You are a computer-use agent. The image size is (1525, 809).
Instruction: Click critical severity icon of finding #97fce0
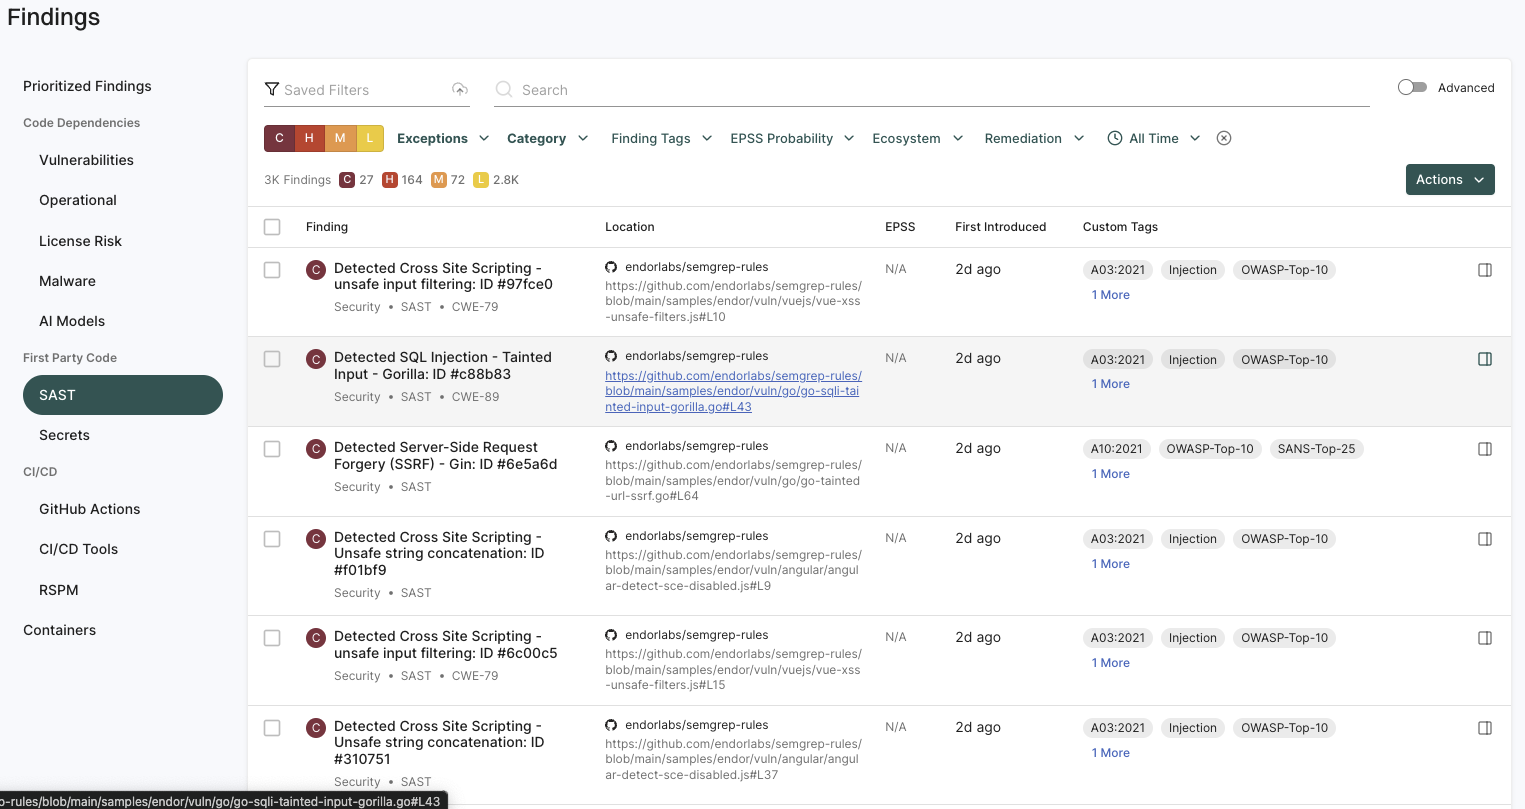[x=316, y=269]
